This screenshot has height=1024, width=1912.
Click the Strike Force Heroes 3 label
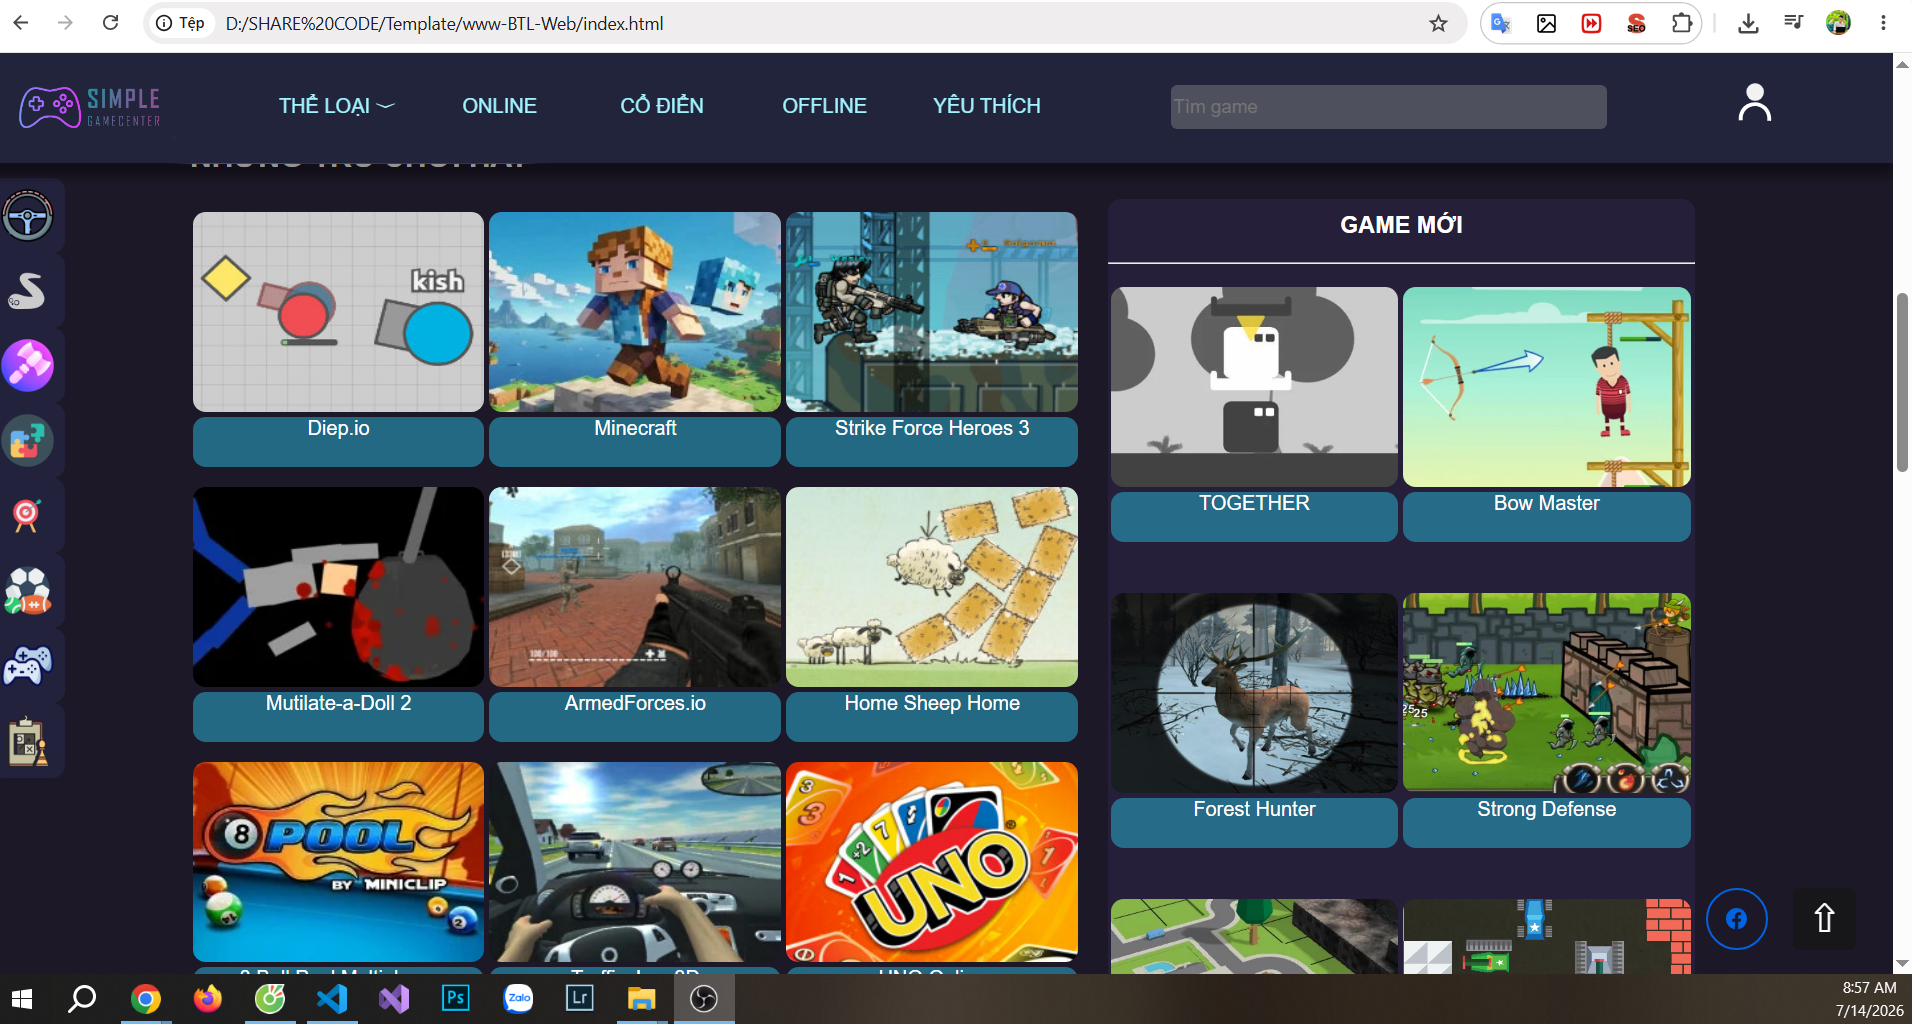point(932,441)
